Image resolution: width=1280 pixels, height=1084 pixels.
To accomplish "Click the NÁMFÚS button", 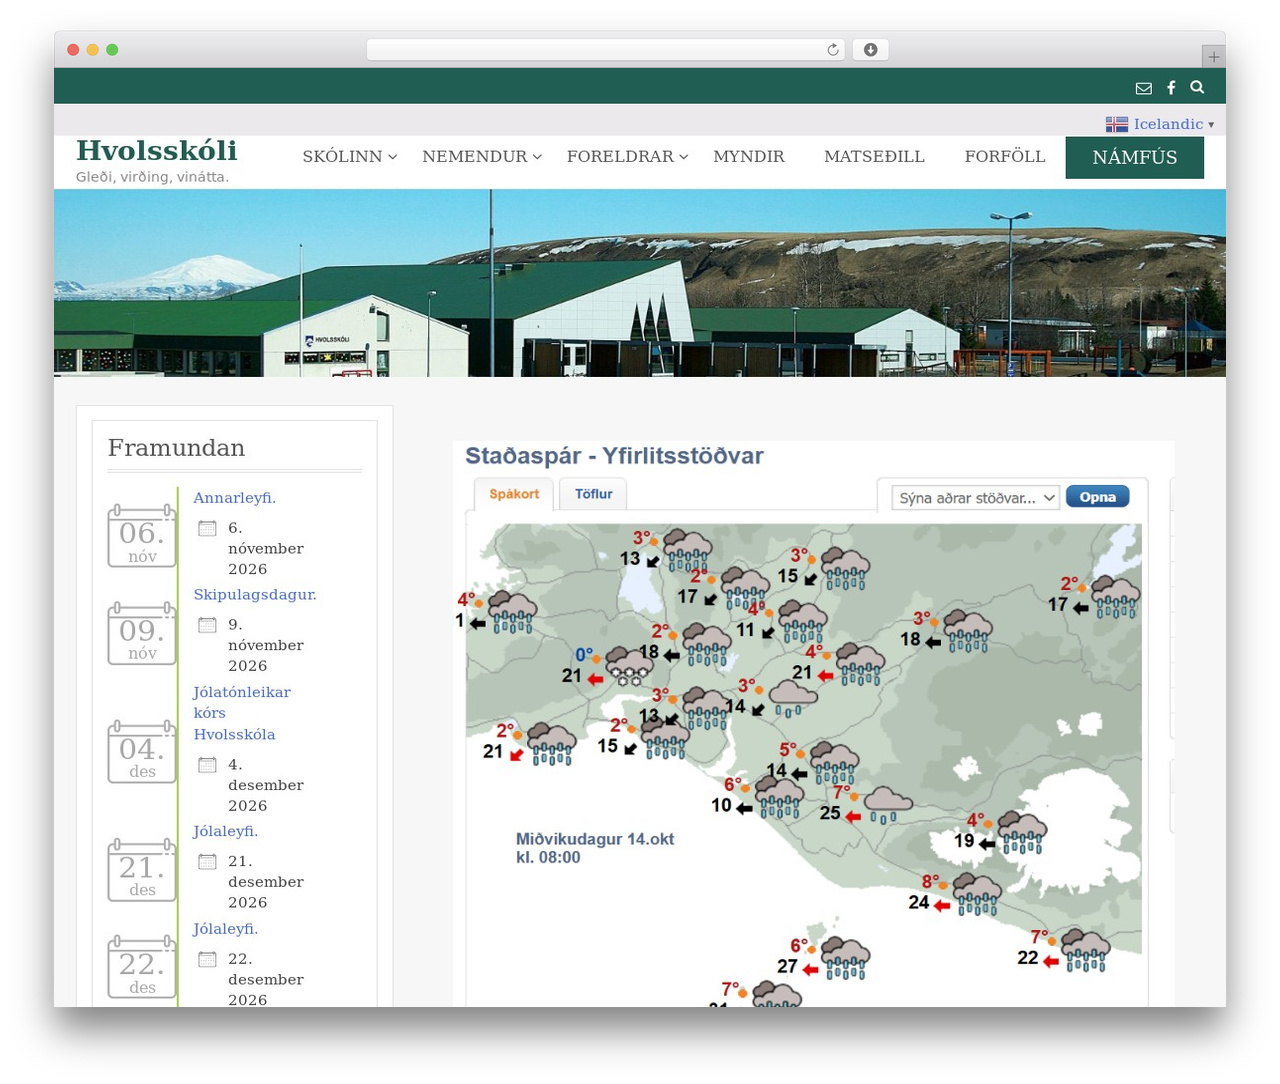I will point(1134,157).
